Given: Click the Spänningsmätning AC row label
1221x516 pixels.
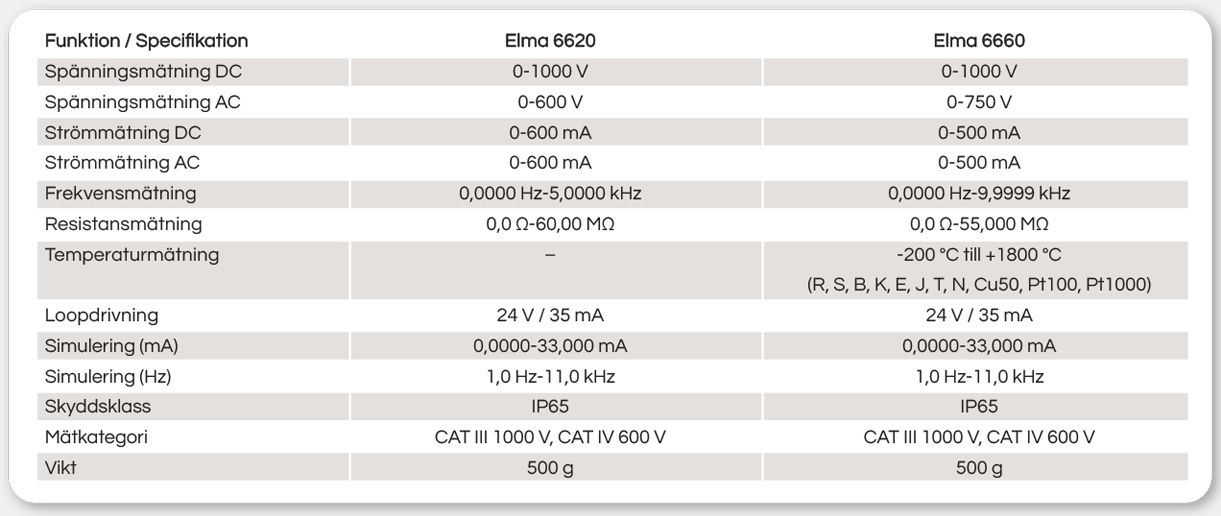Looking at the screenshot, I should [x=143, y=102].
